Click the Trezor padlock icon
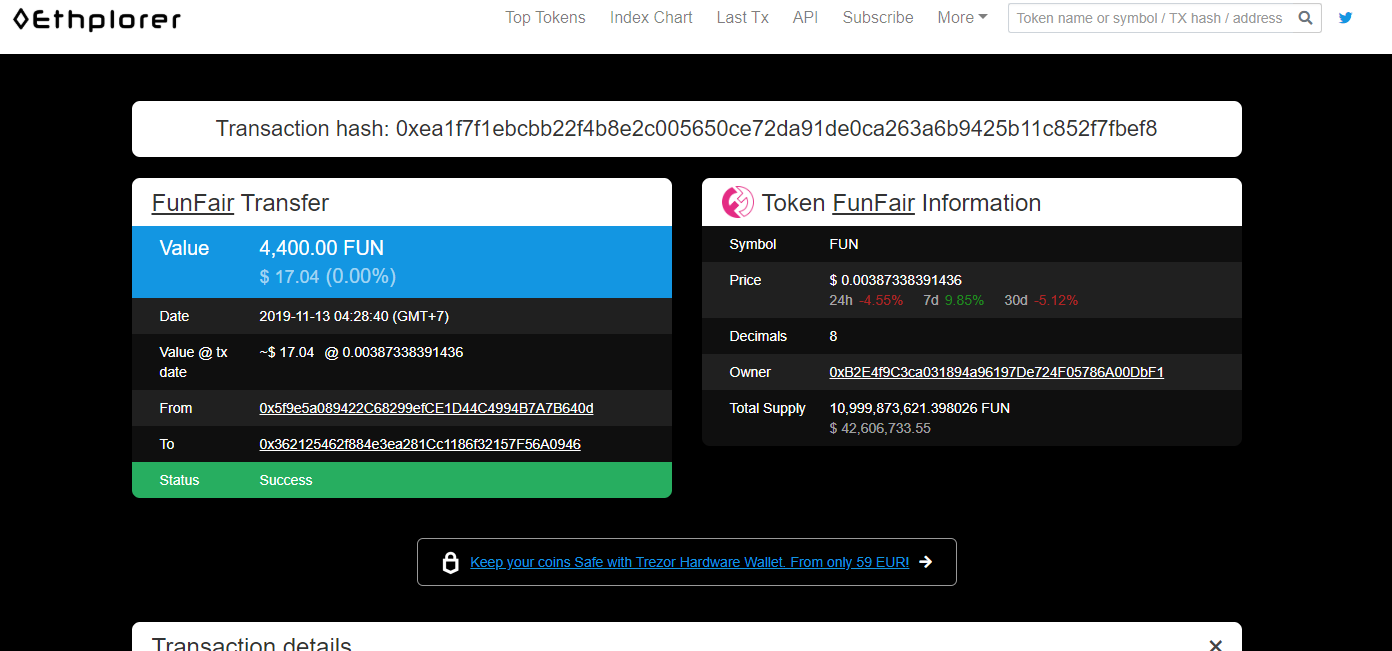1392x651 pixels. tap(451, 562)
